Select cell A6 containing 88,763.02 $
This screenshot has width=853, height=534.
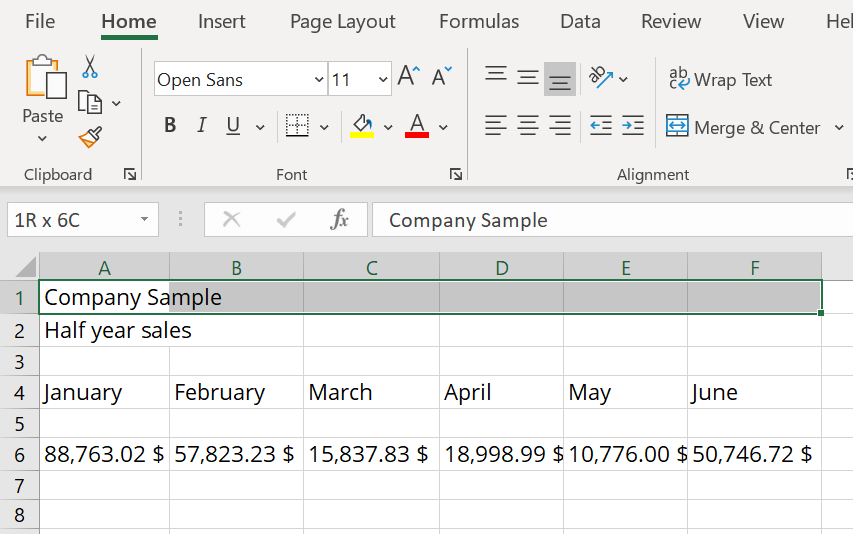[104, 454]
